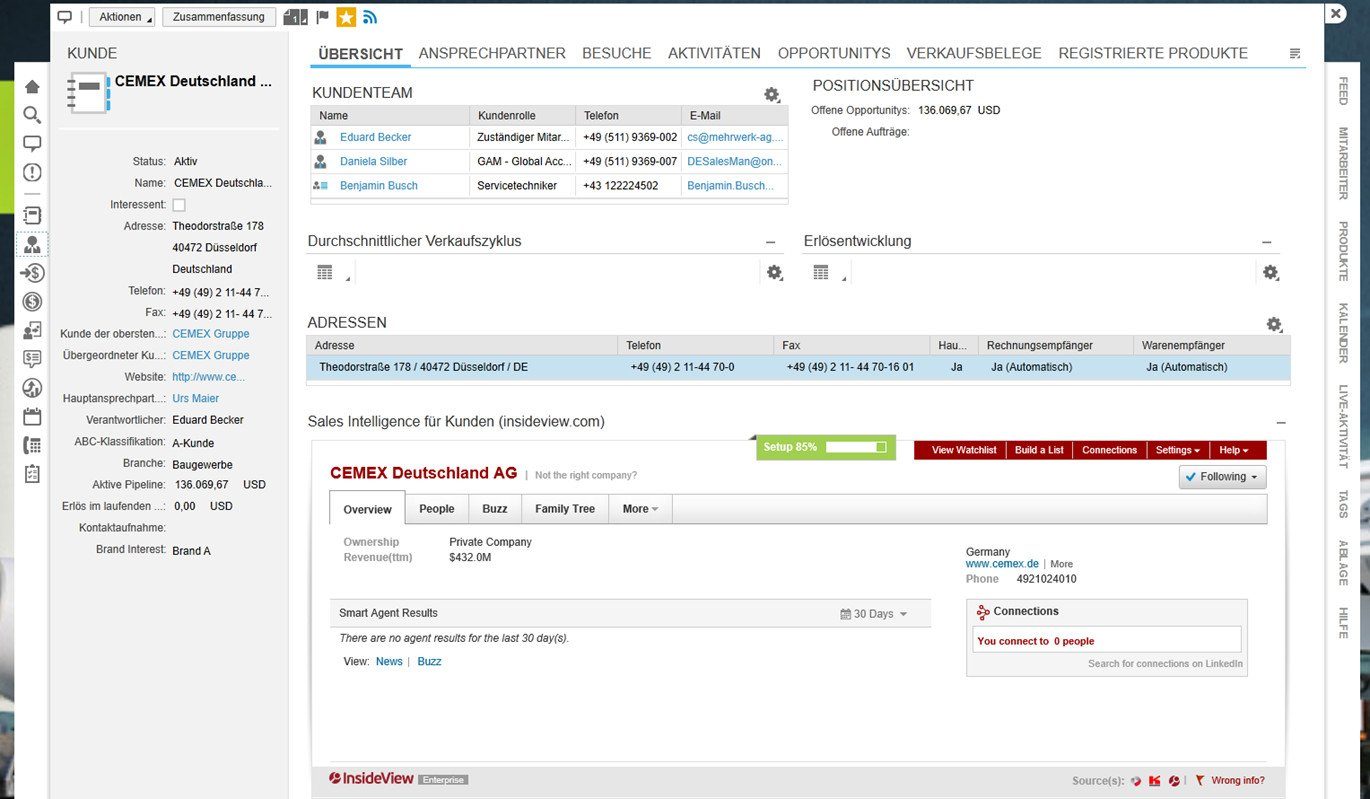Open the People tab in InsideView

tap(437, 509)
